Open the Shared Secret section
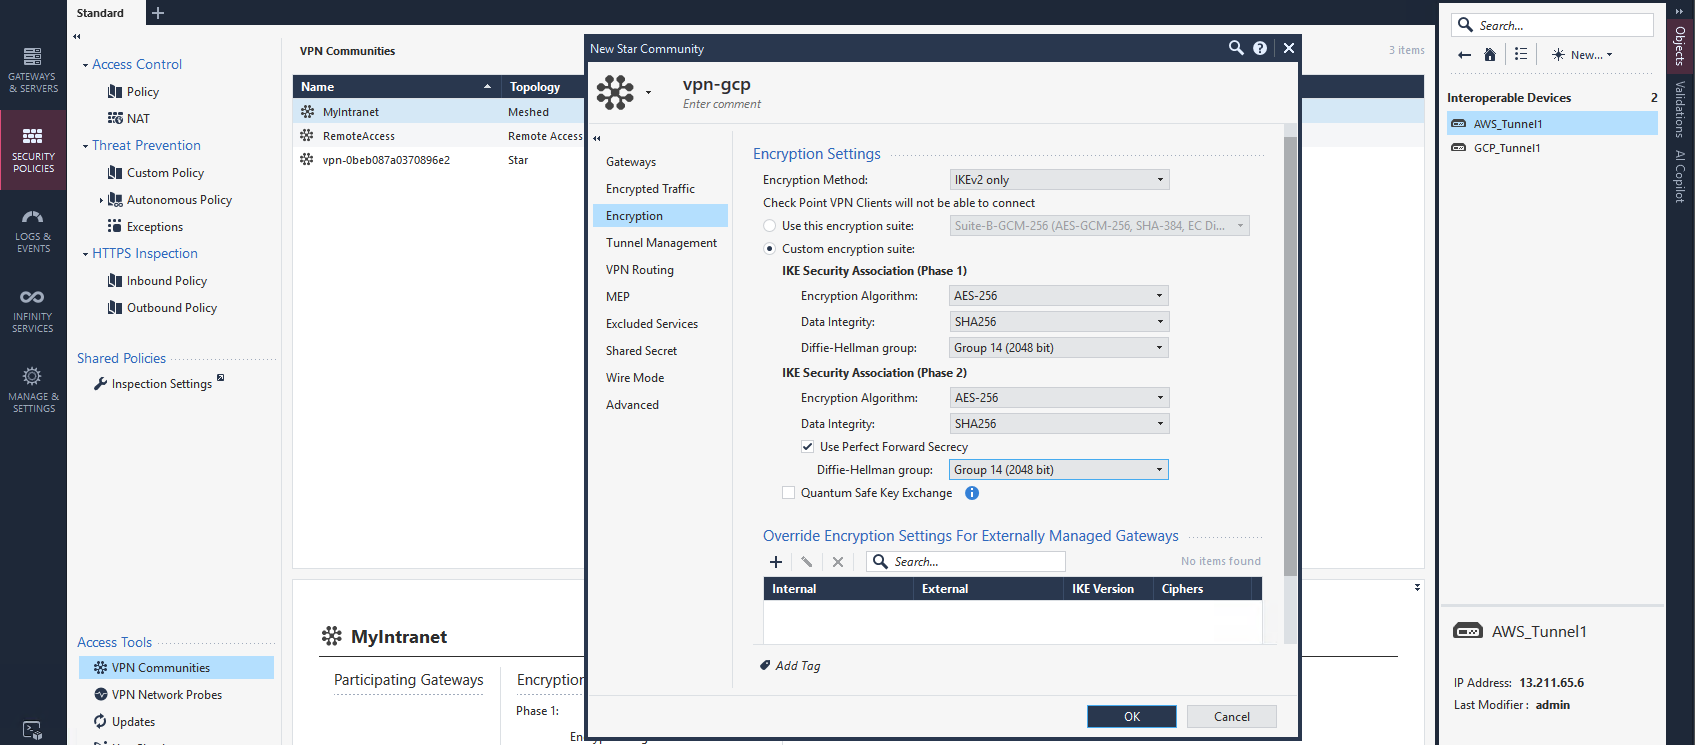 pos(641,351)
